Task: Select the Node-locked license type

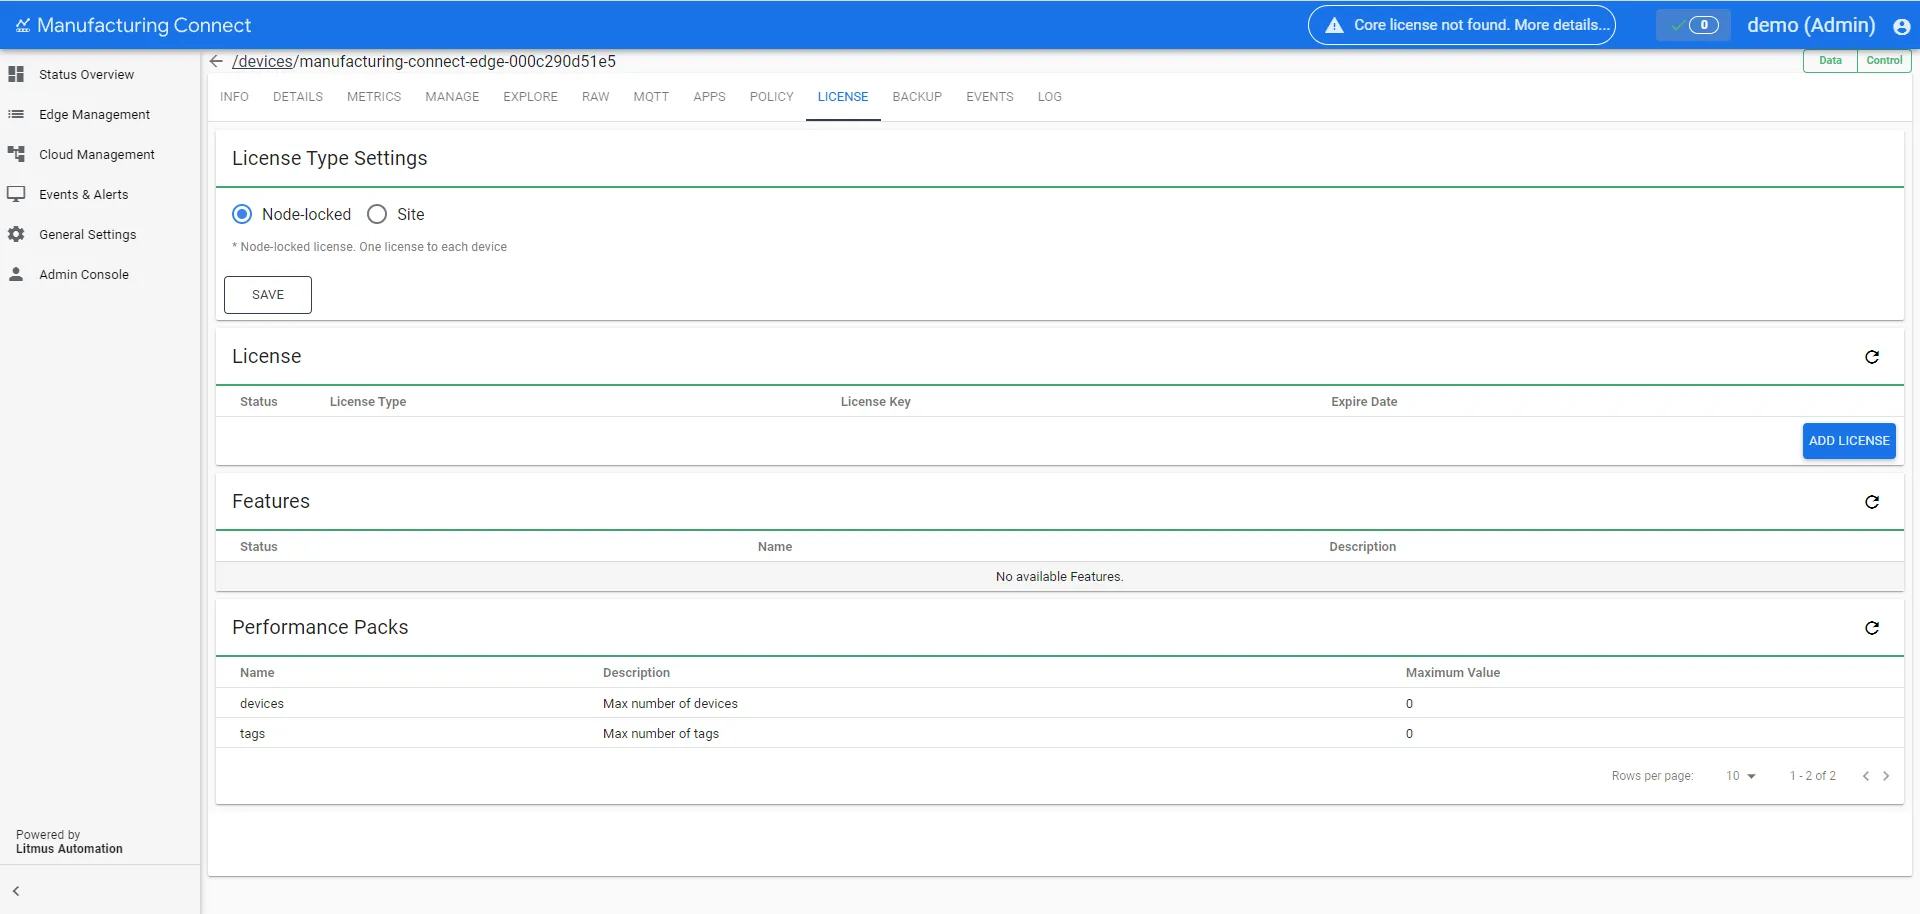Action: [242, 214]
